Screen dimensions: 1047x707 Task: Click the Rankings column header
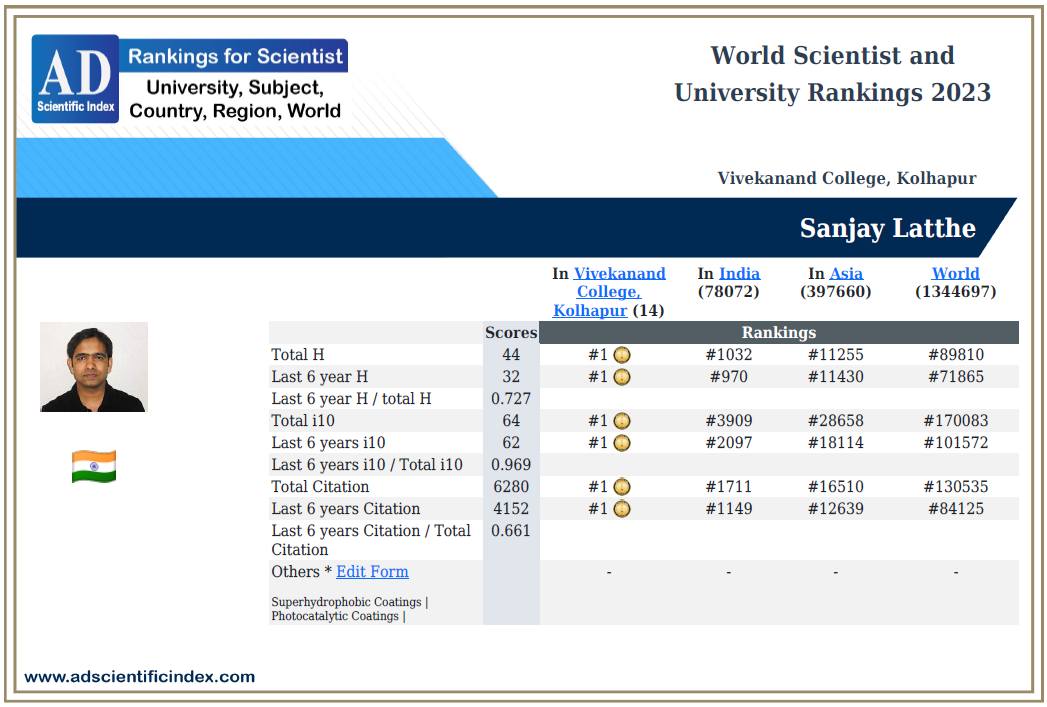pyautogui.click(x=779, y=332)
